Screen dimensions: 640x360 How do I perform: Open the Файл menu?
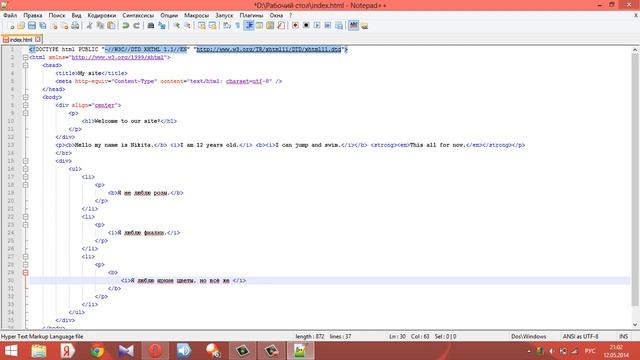[x=10, y=15]
